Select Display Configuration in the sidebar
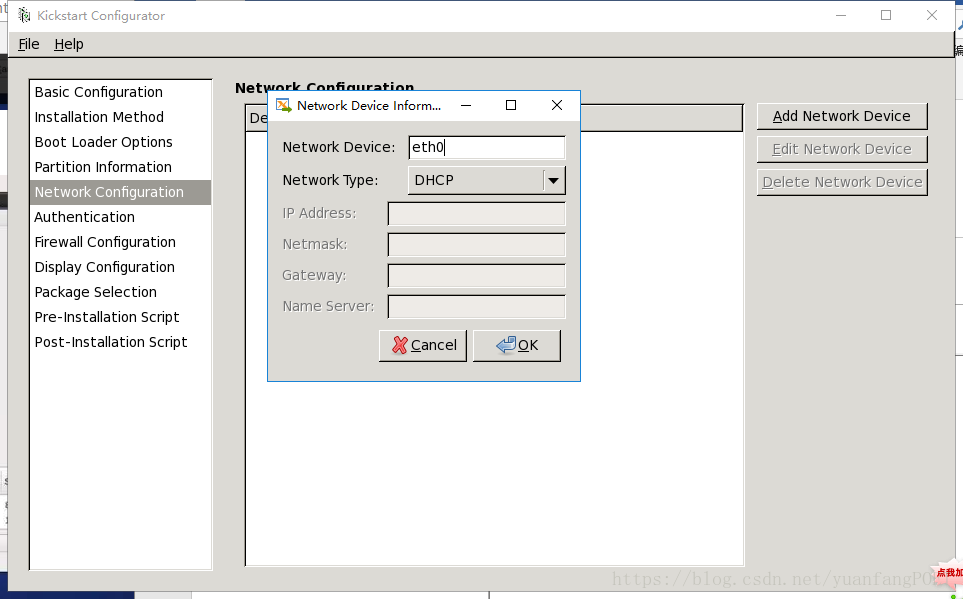The height and width of the screenshot is (599, 963). [120, 267]
